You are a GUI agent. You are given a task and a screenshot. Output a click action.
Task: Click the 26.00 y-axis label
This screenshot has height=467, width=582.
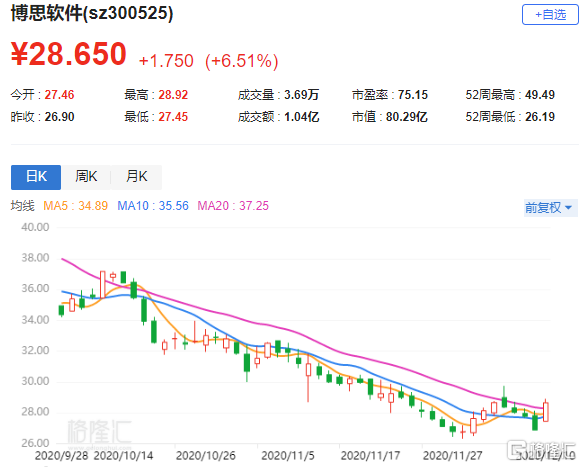35,443
